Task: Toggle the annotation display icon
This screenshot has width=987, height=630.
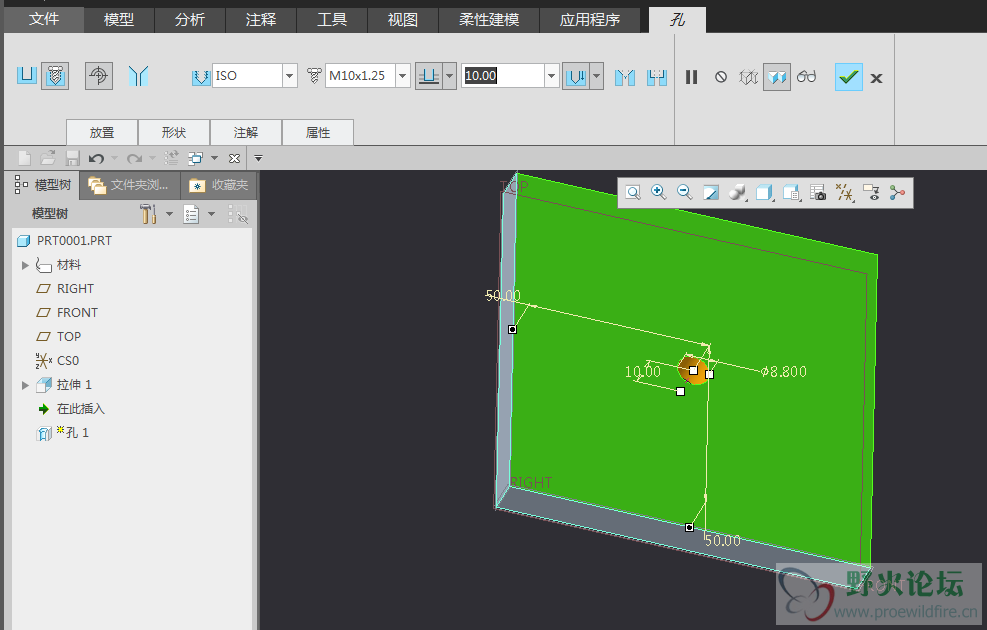Action: 871,193
